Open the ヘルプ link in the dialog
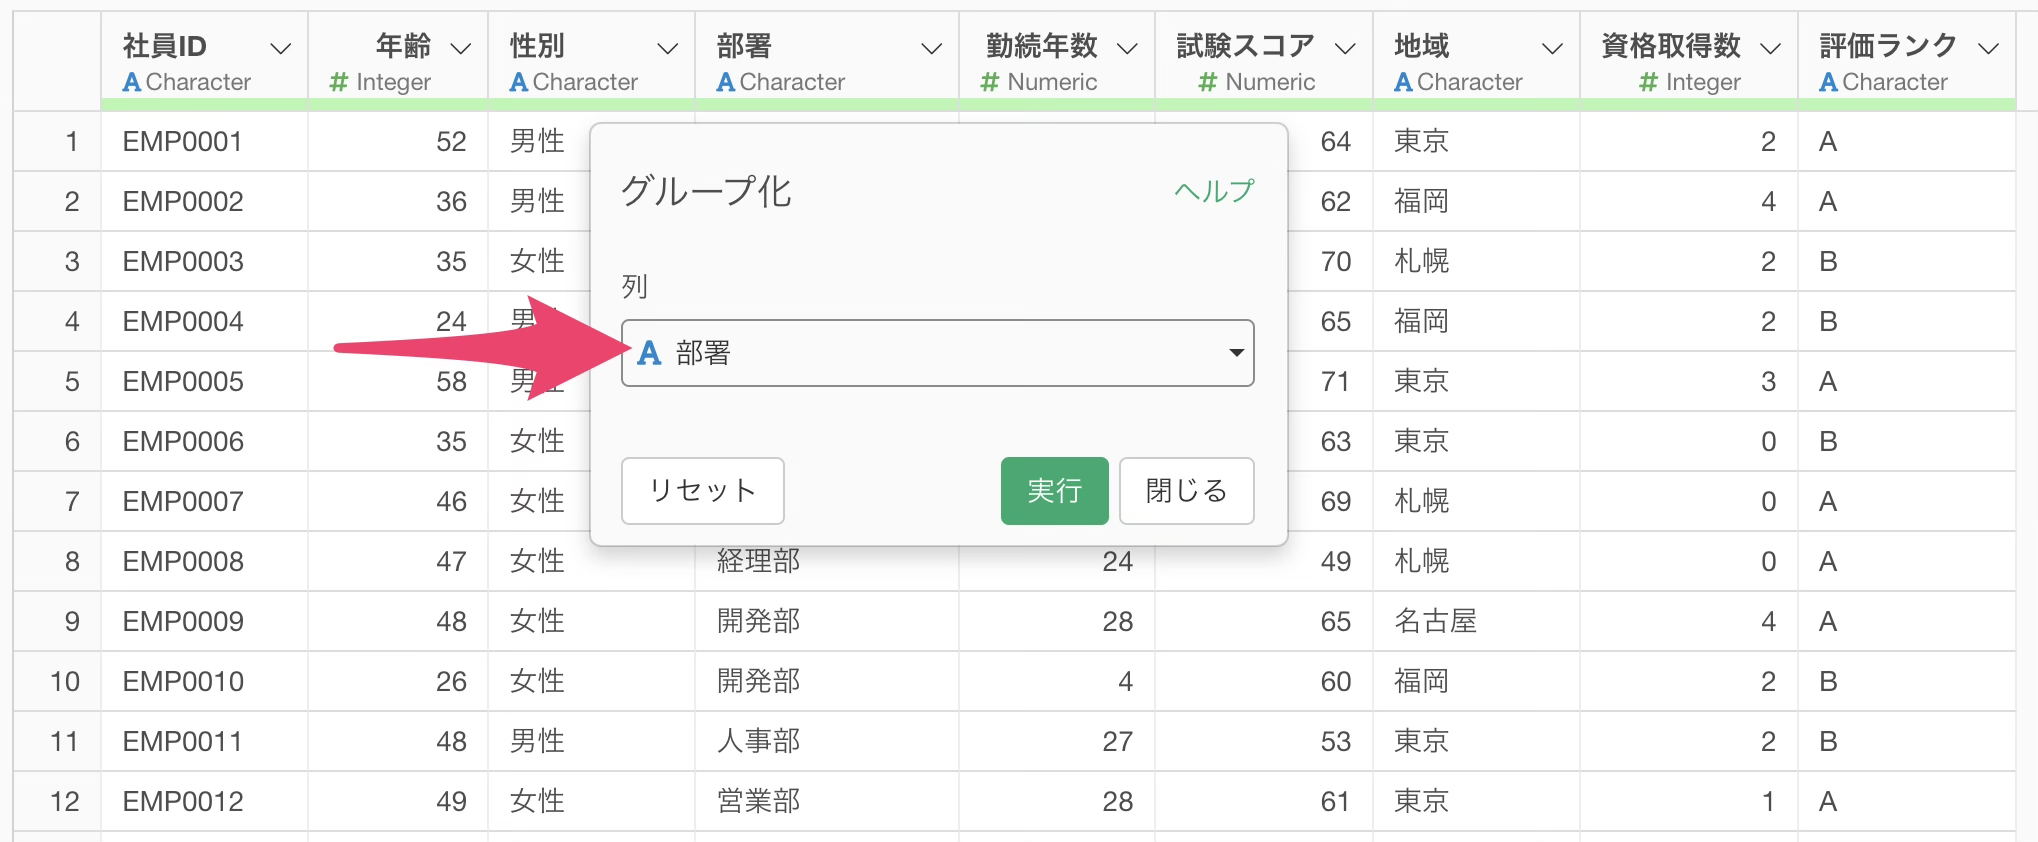The image size is (2038, 842). 1213,191
